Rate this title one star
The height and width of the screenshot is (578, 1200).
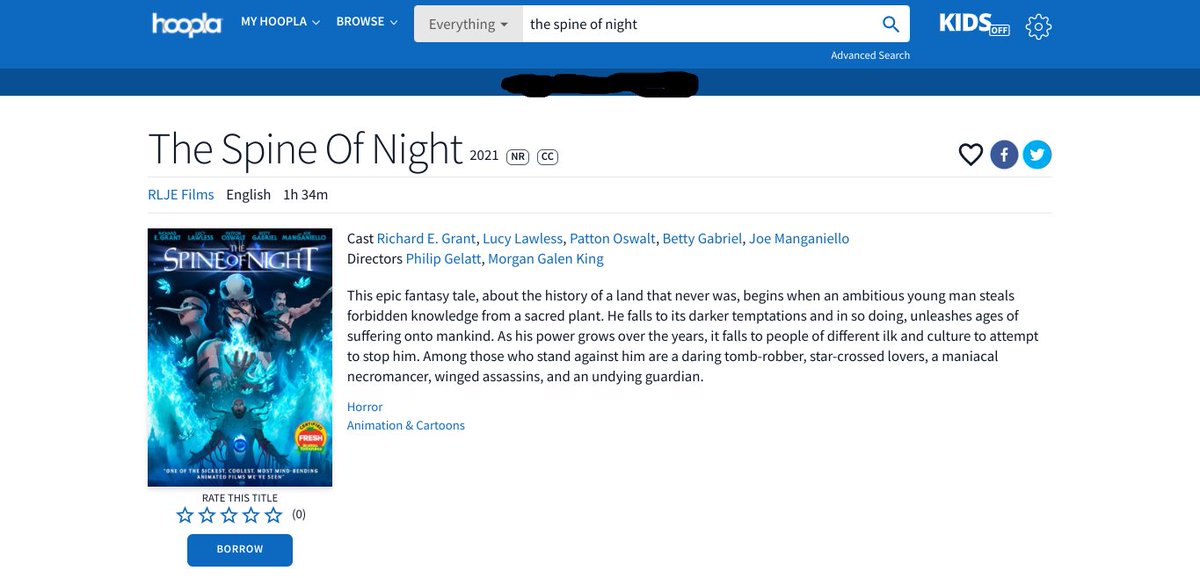tap(185, 515)
